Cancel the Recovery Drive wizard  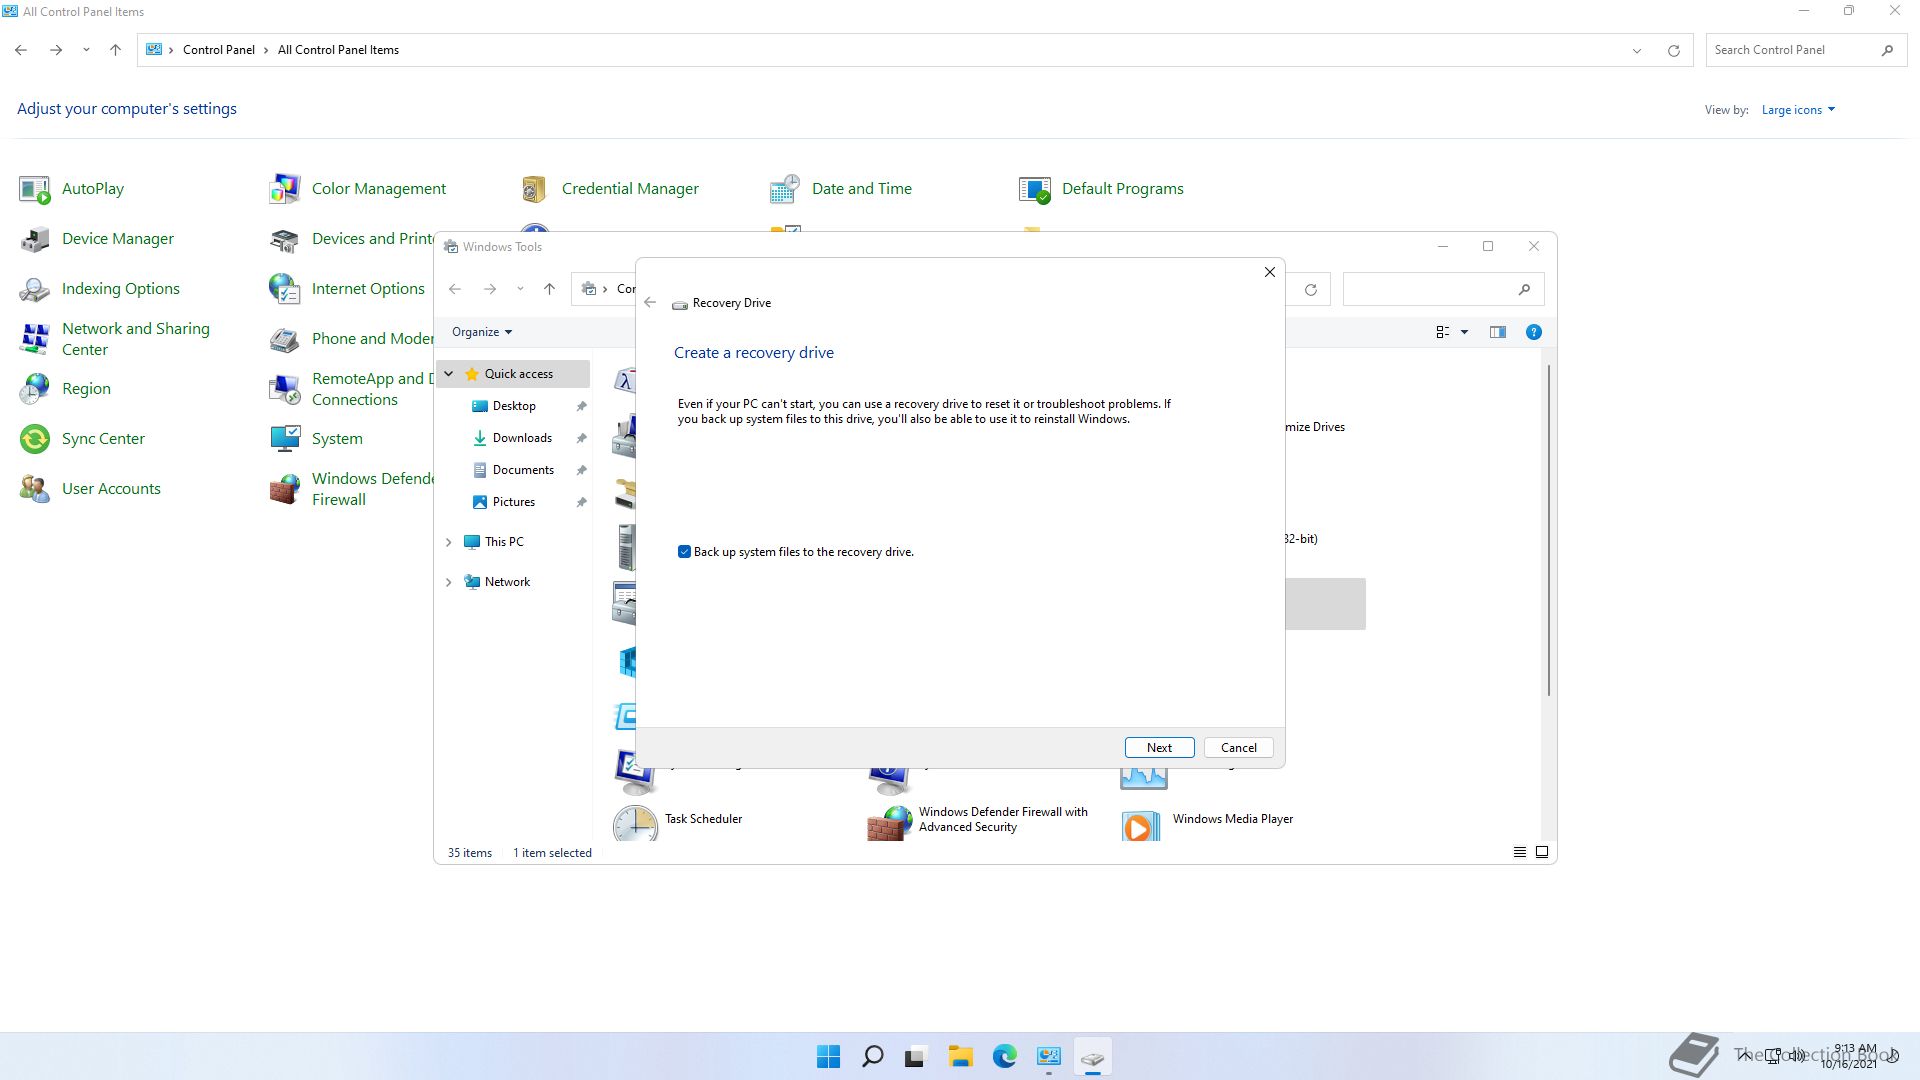click(1238, 748)
